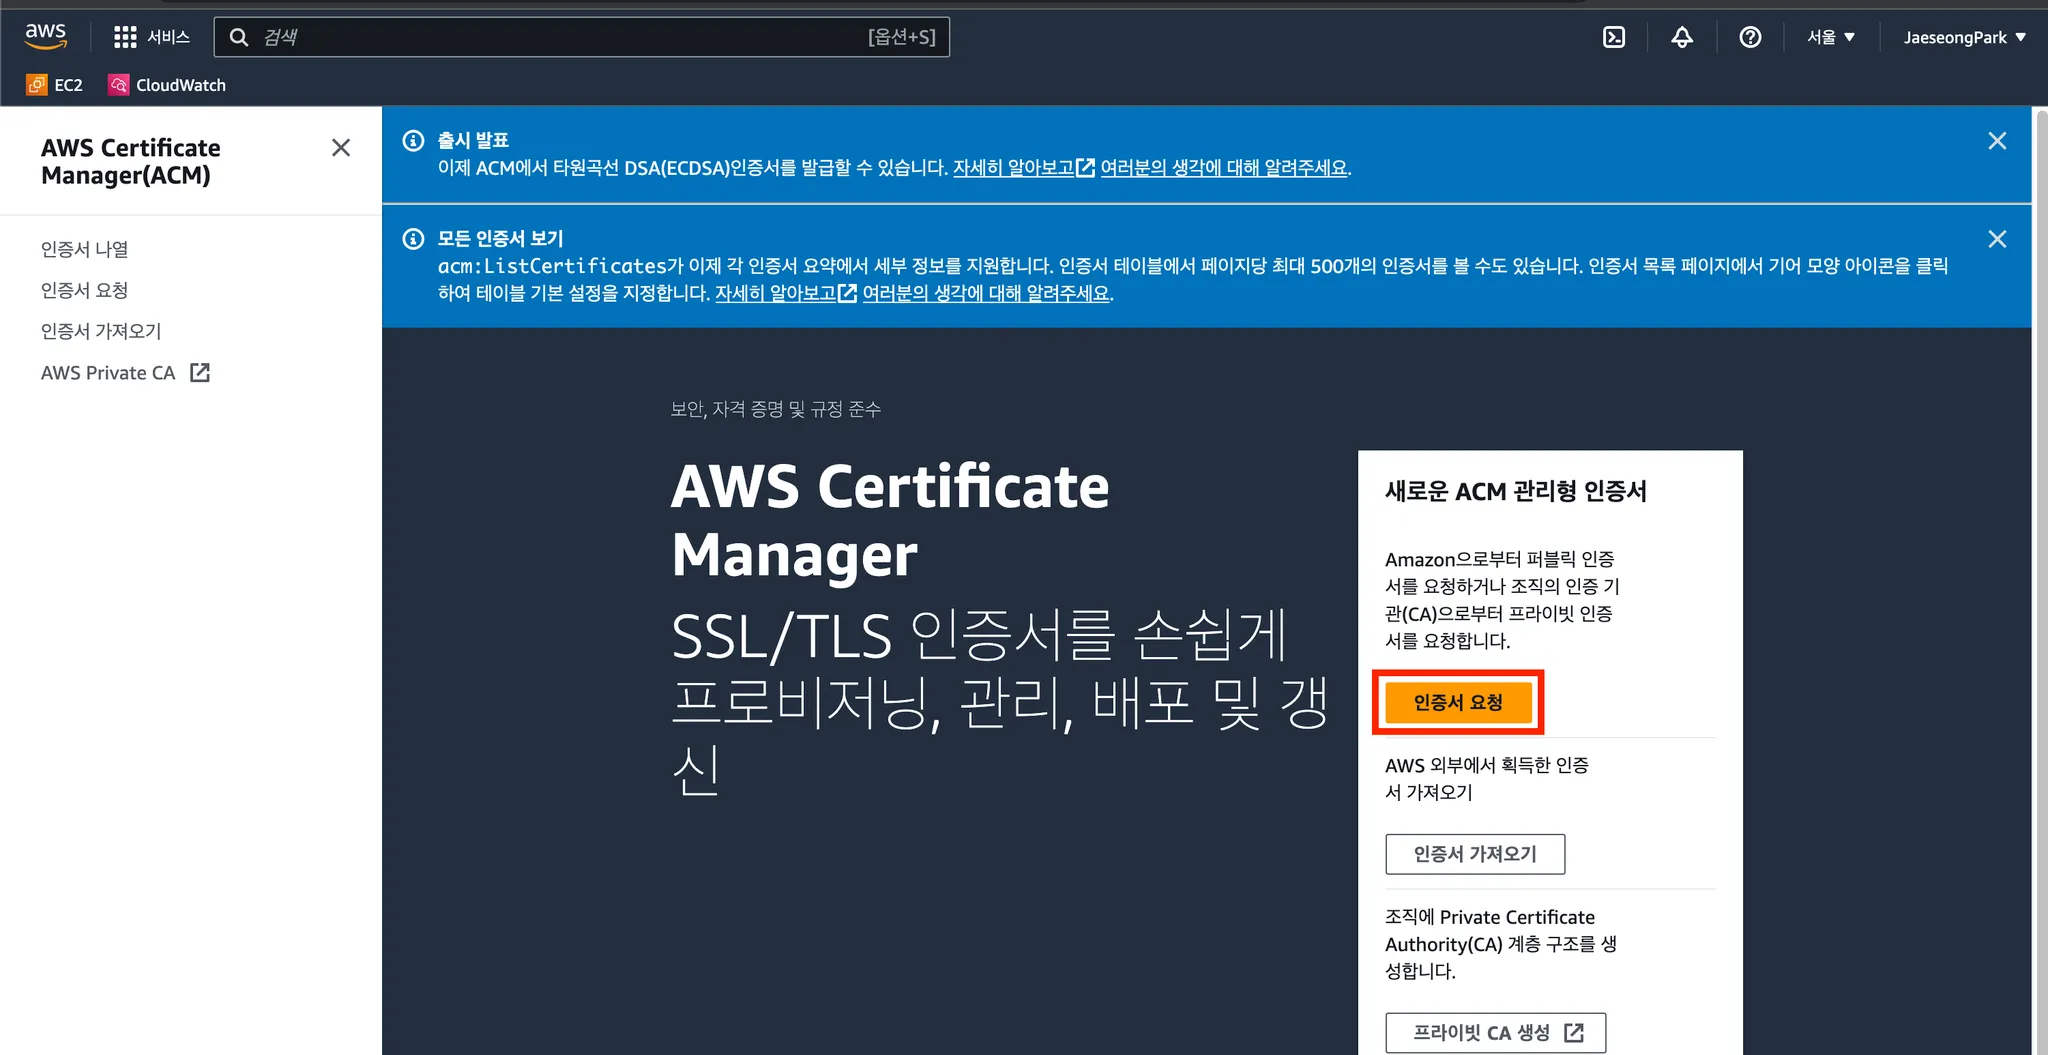Open AWS Private CA external link
The image size is (2048, 1055).
(x=125, y=373)
